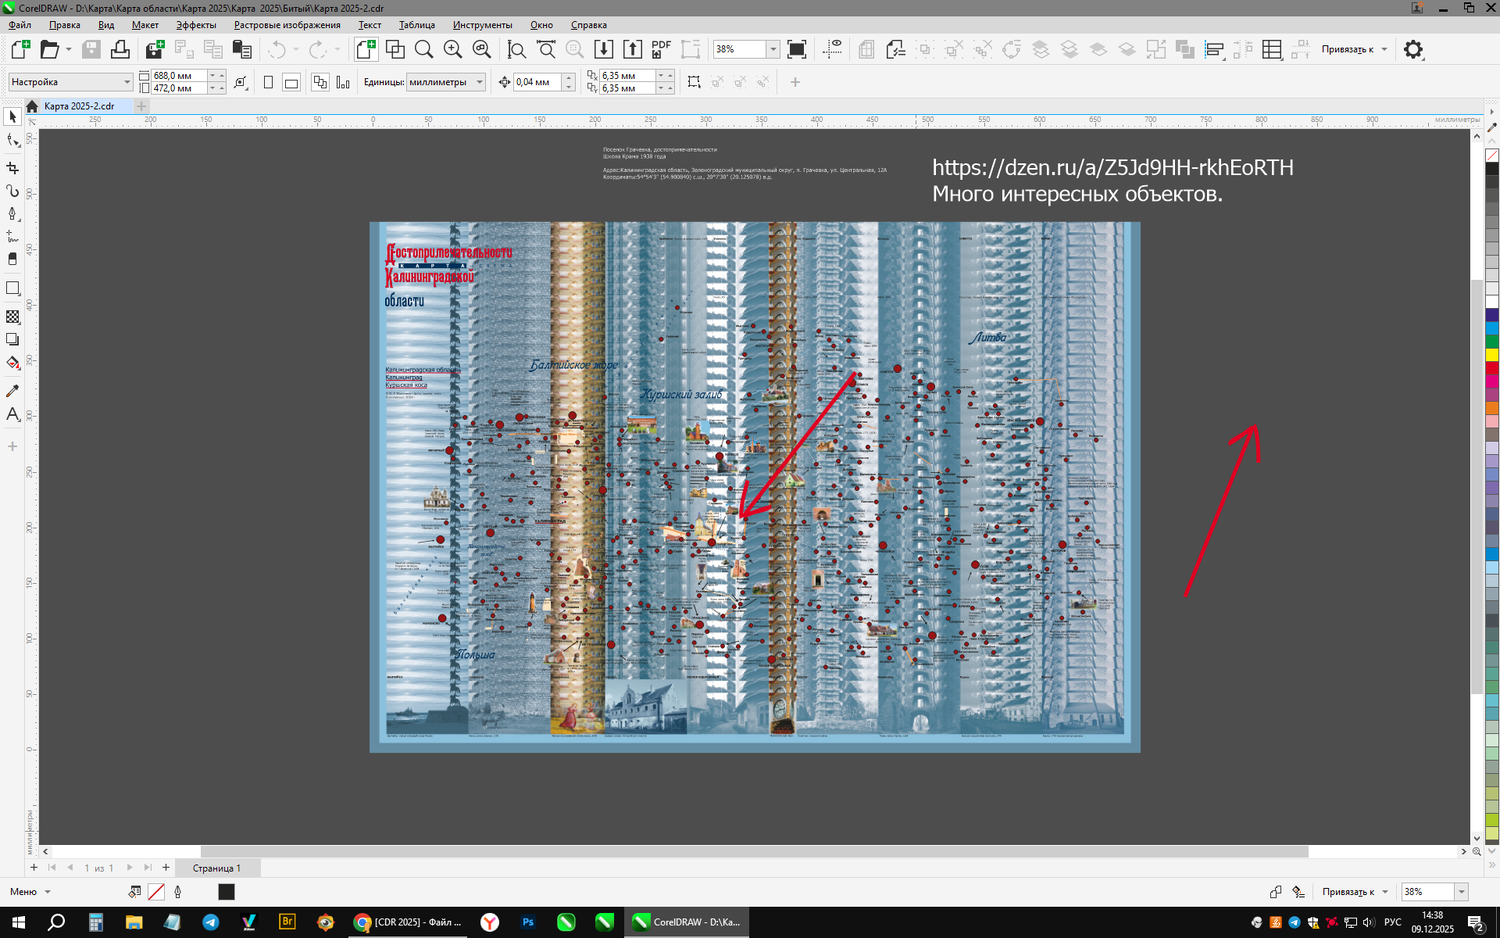Expand the zoom level 38% dropdown
Screen dimensions: 1500x938
point(773,49)
